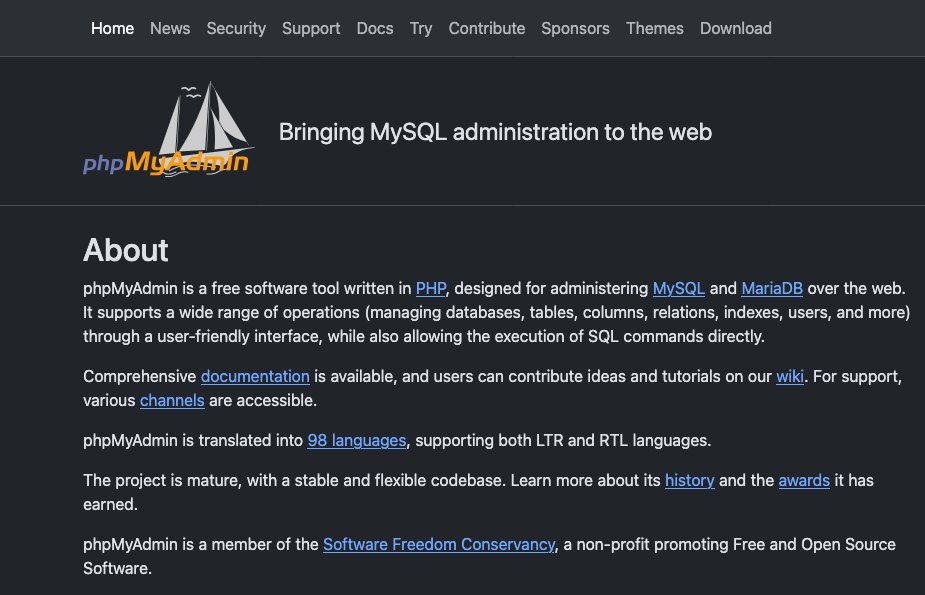925x595 pixels.
Task: Go to the News page
Action: pyautogui.click(x=170, y=28)
